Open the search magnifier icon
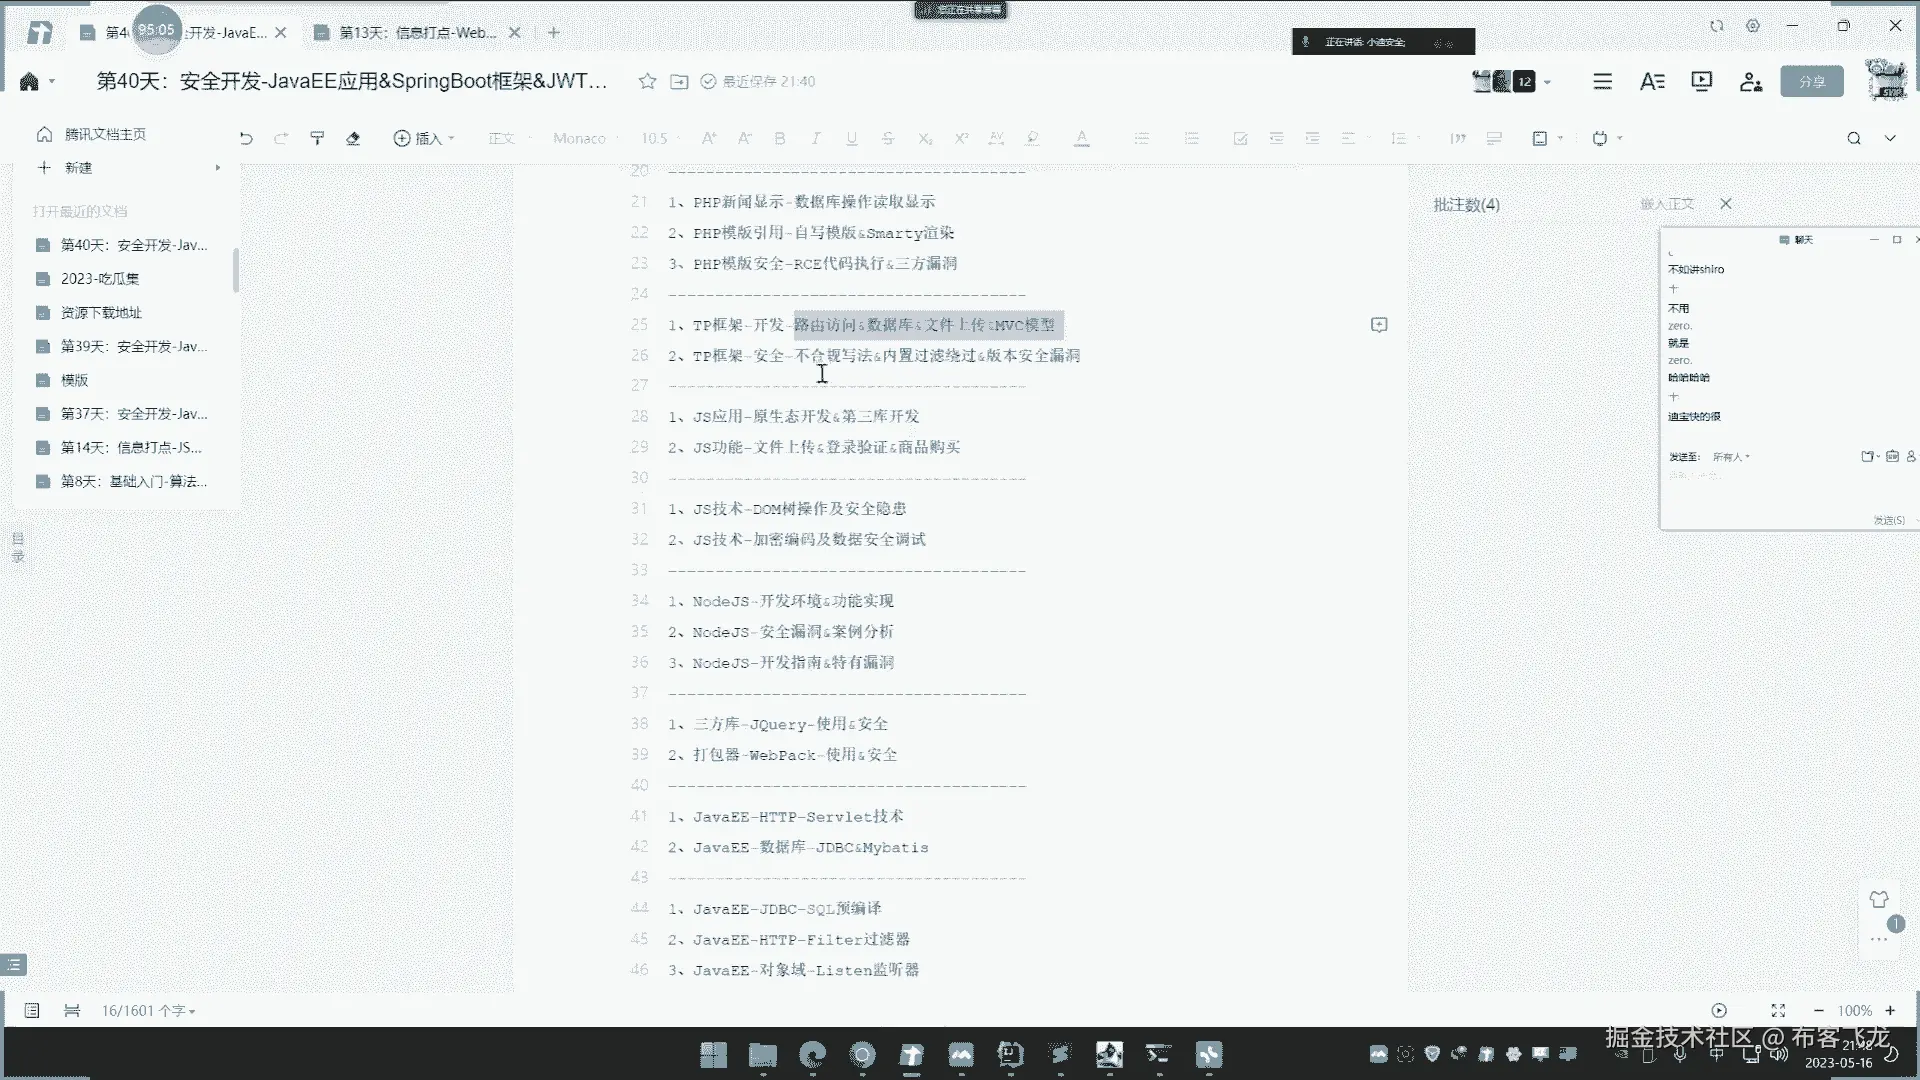Screen dimensions: 1920x1080 coord(1853,138)
